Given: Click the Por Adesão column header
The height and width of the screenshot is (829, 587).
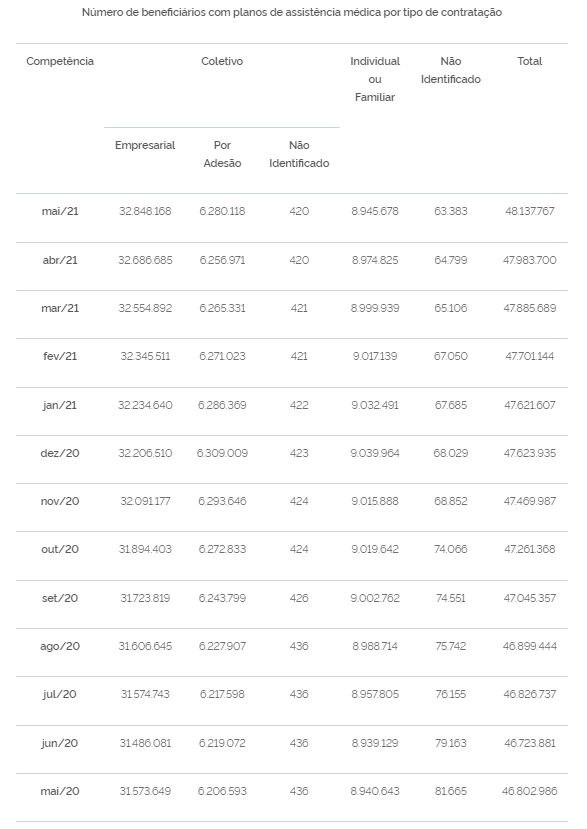Looking at the screenshot, I should coord(222,154).
